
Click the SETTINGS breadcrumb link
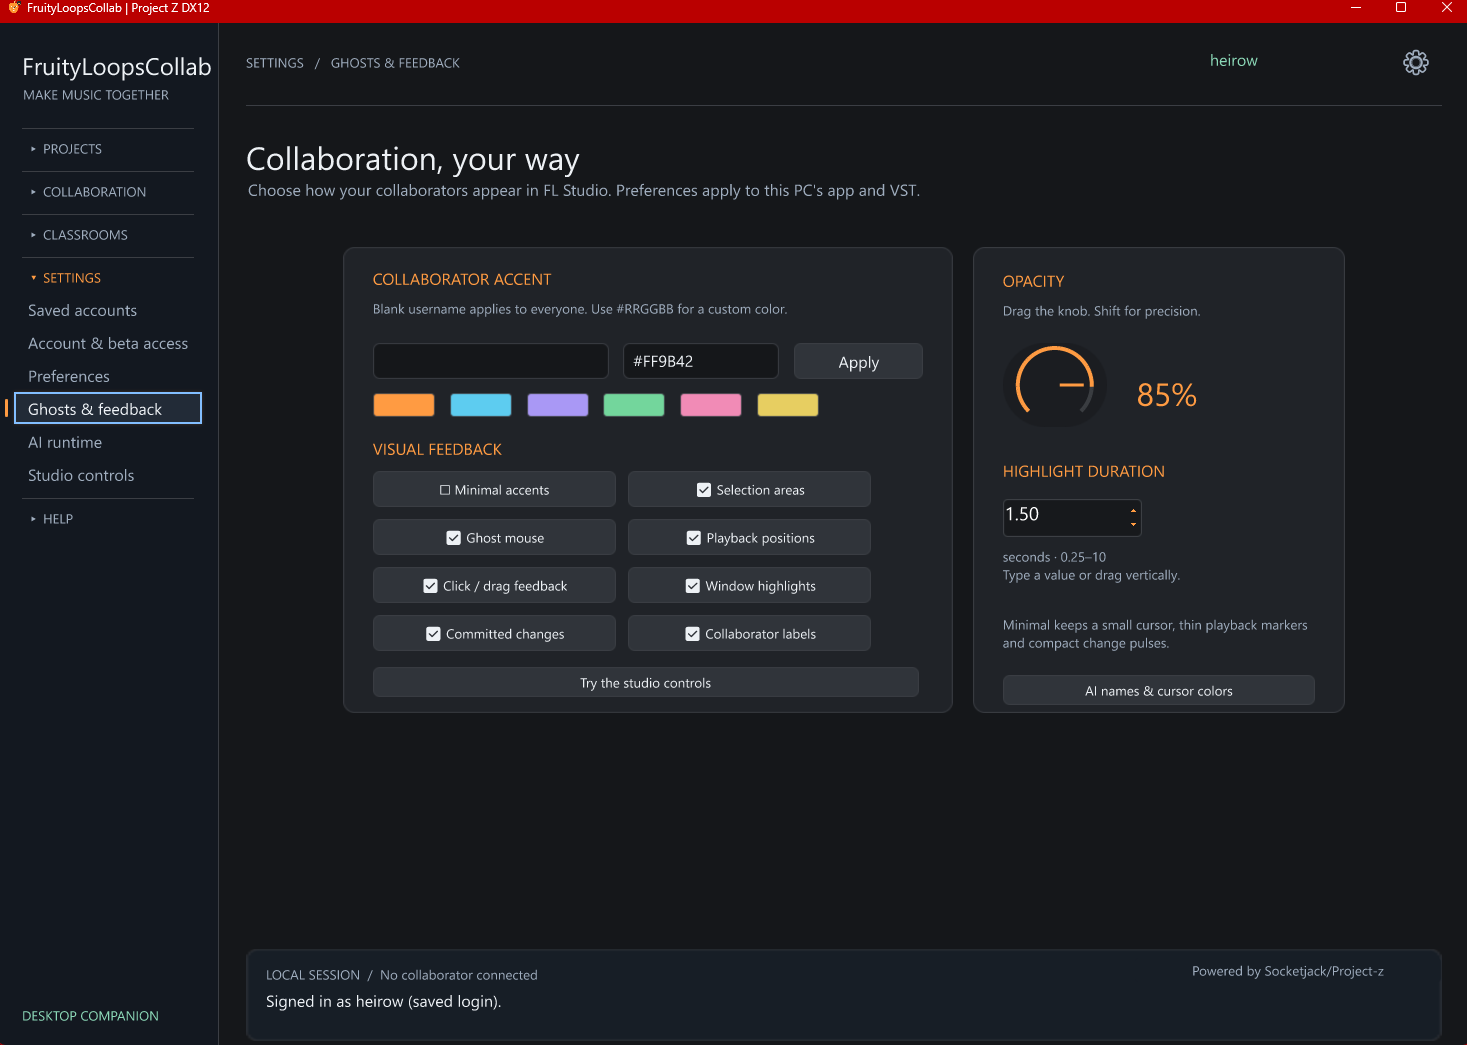pos(275,63)
